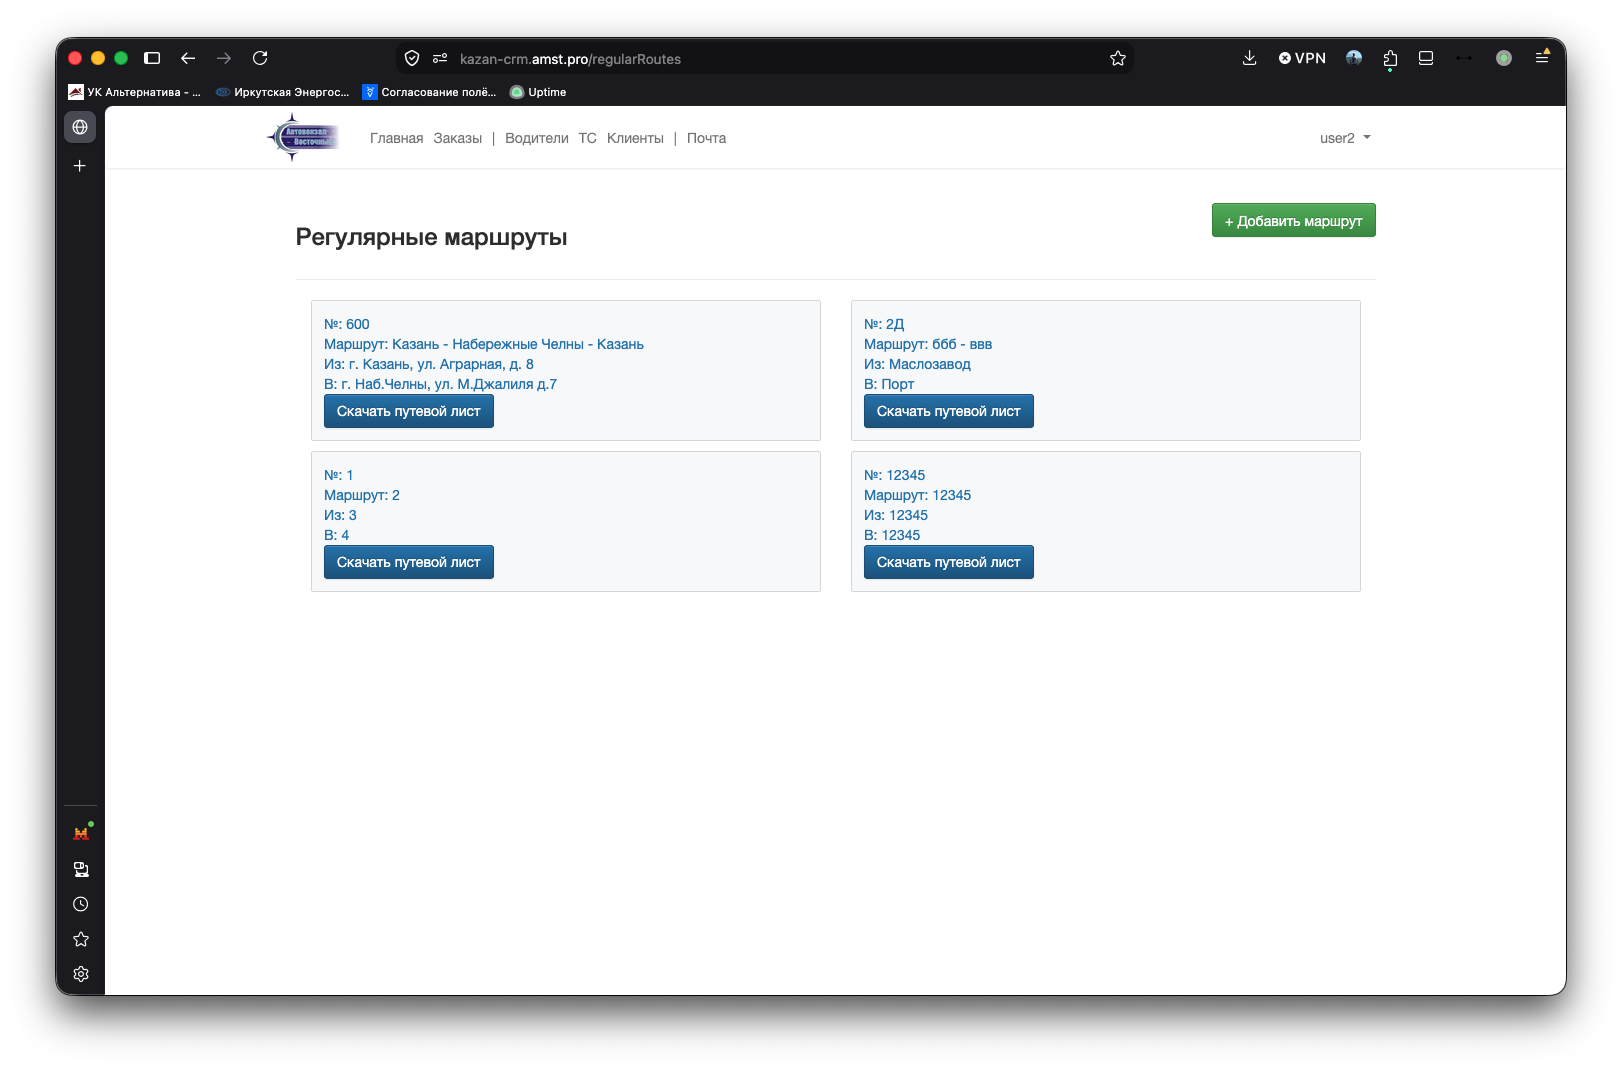Open Клиенты navigation item

pyautogui.click(x=635, y=138)
